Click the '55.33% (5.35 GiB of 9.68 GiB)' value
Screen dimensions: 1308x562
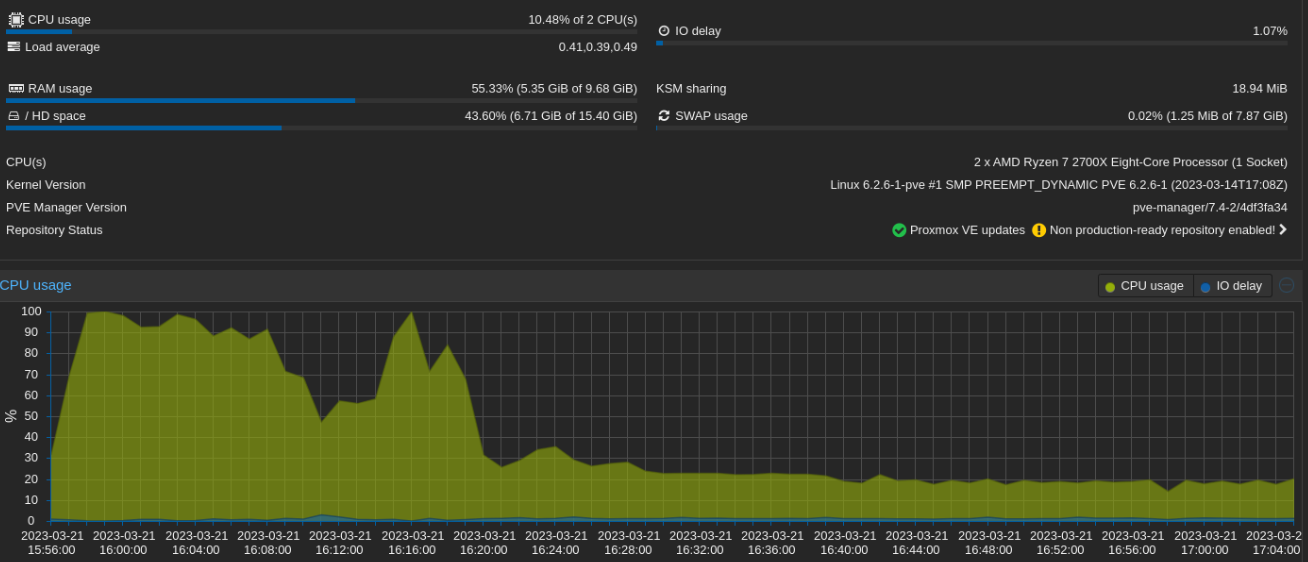coord(554,88)
